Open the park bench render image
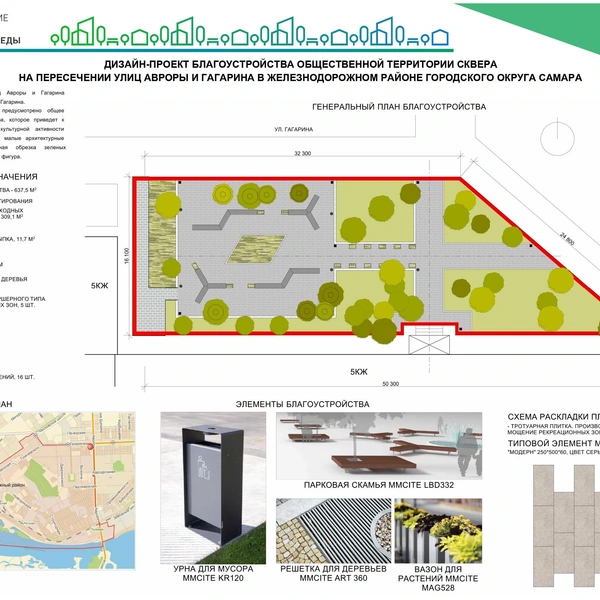 tap(379, 446)
